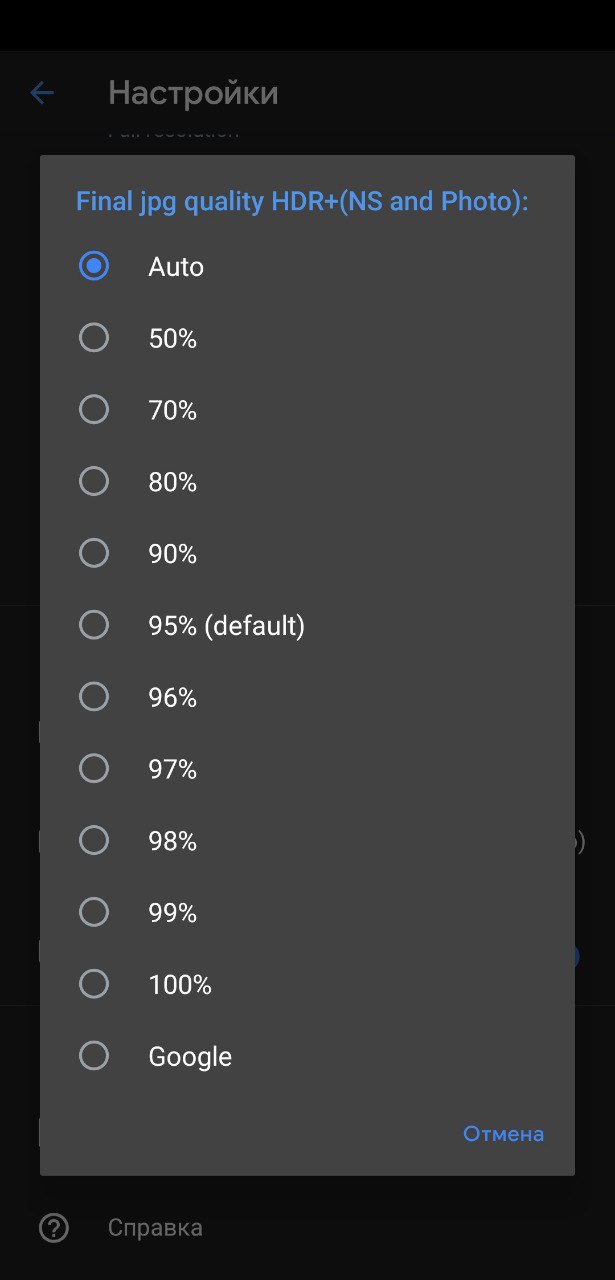Pick the 98% radio option
The image size is (615, 1280).
94,841
